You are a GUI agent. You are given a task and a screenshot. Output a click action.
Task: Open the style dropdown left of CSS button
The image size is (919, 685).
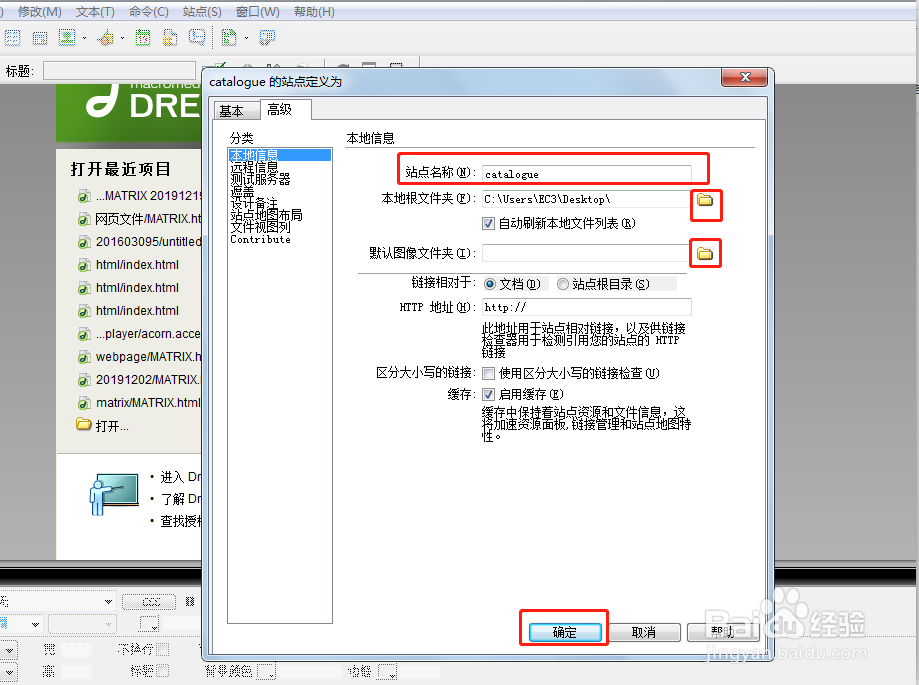[108, 602]
